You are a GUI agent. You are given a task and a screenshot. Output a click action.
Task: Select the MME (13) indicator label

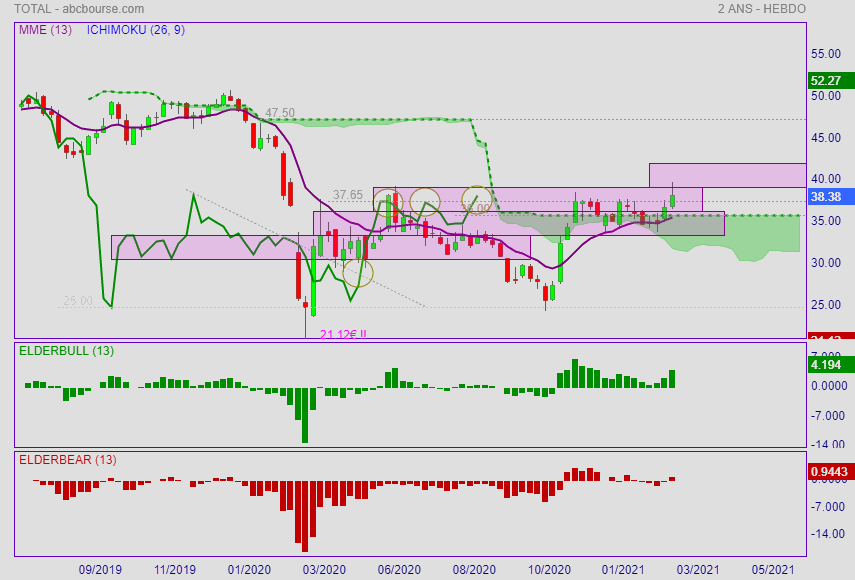(45, 30)
